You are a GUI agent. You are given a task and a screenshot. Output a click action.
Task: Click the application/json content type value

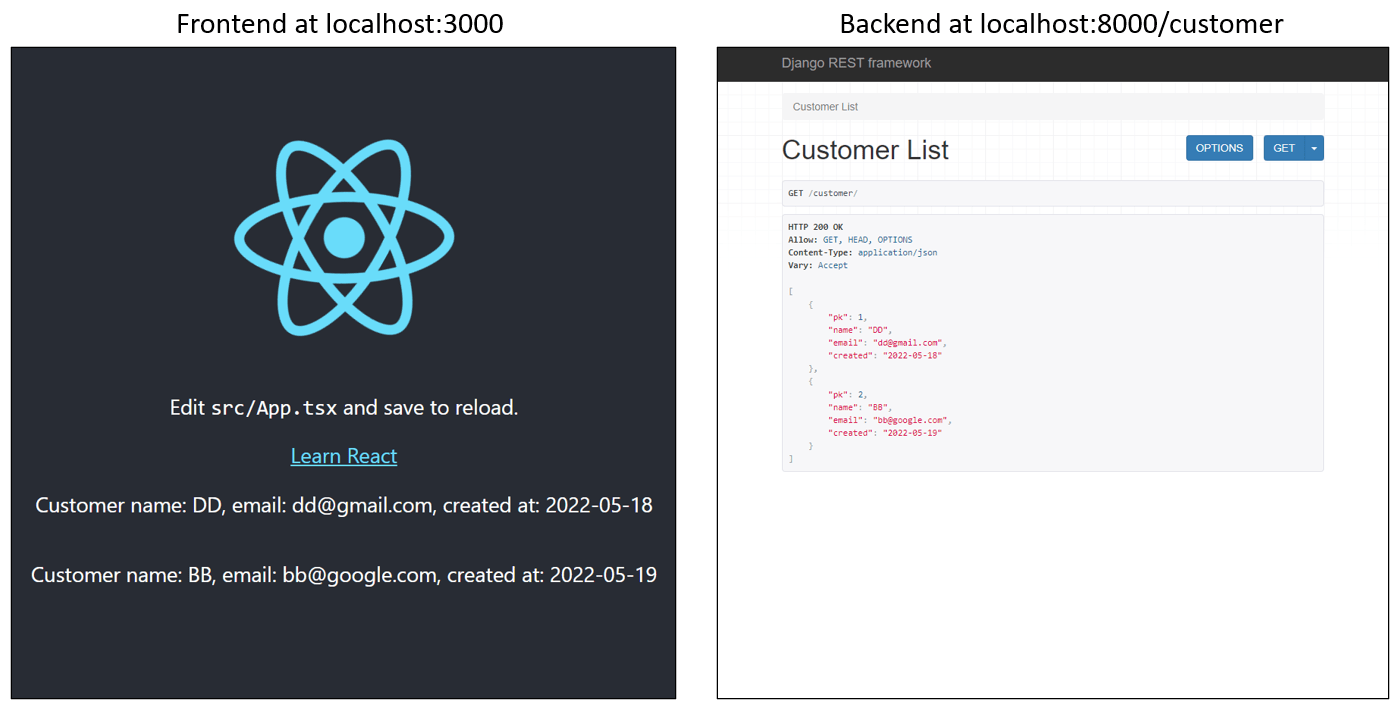tap(897, 253)
